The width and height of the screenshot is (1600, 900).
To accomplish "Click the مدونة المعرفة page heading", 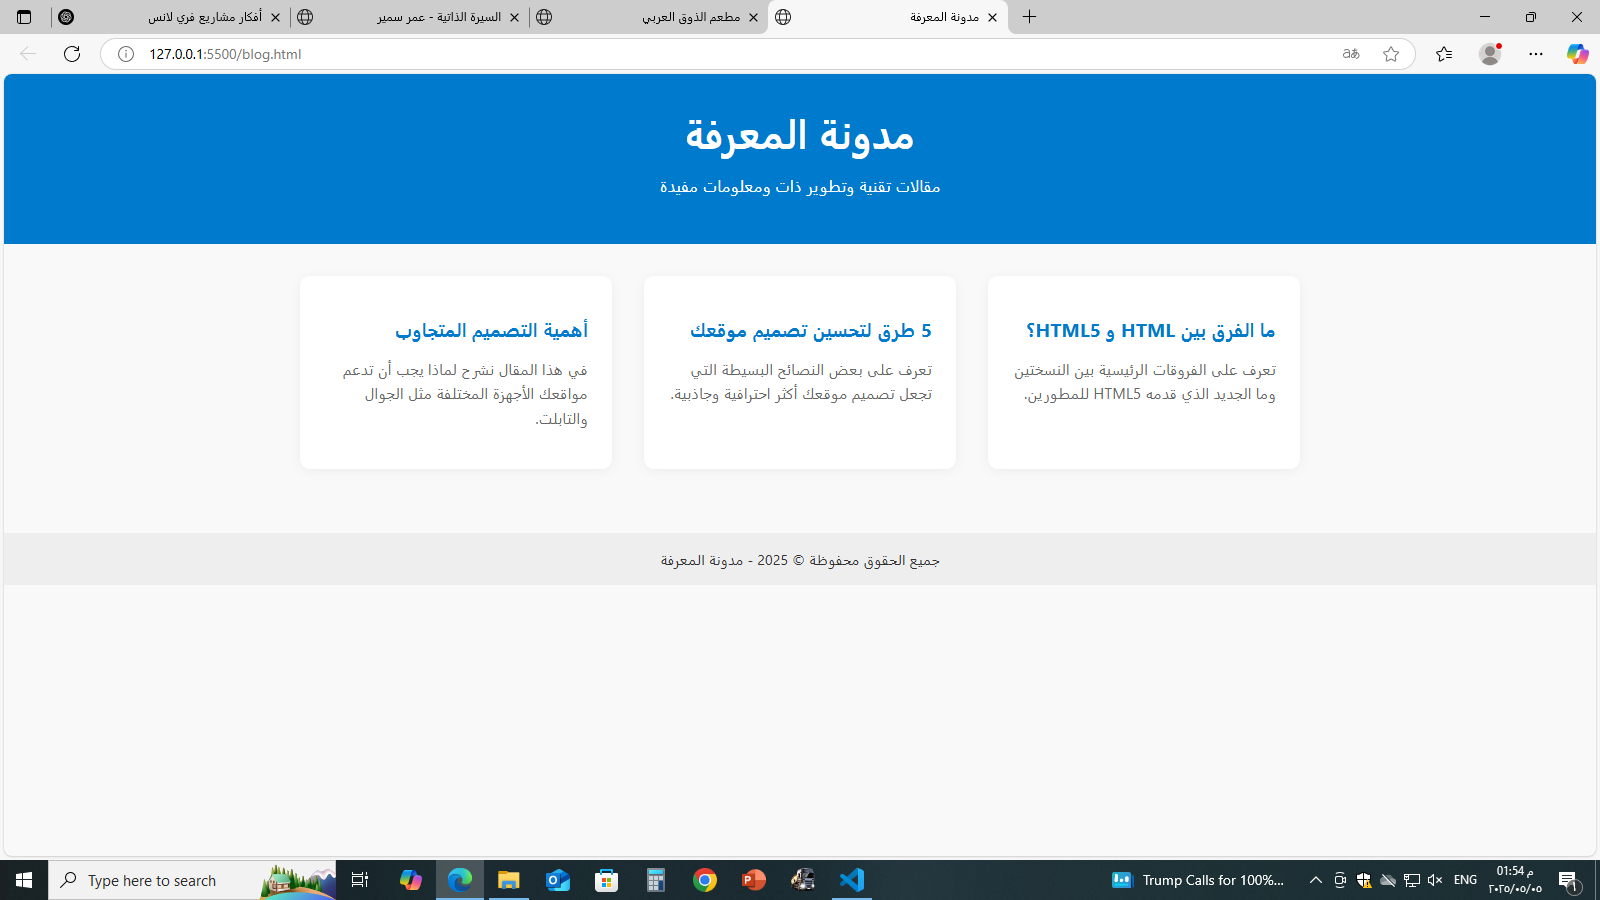I will [800, 135].
